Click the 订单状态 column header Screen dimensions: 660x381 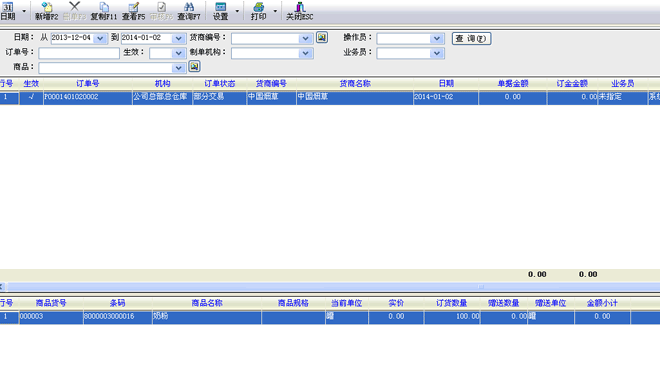tap(219, 83)
